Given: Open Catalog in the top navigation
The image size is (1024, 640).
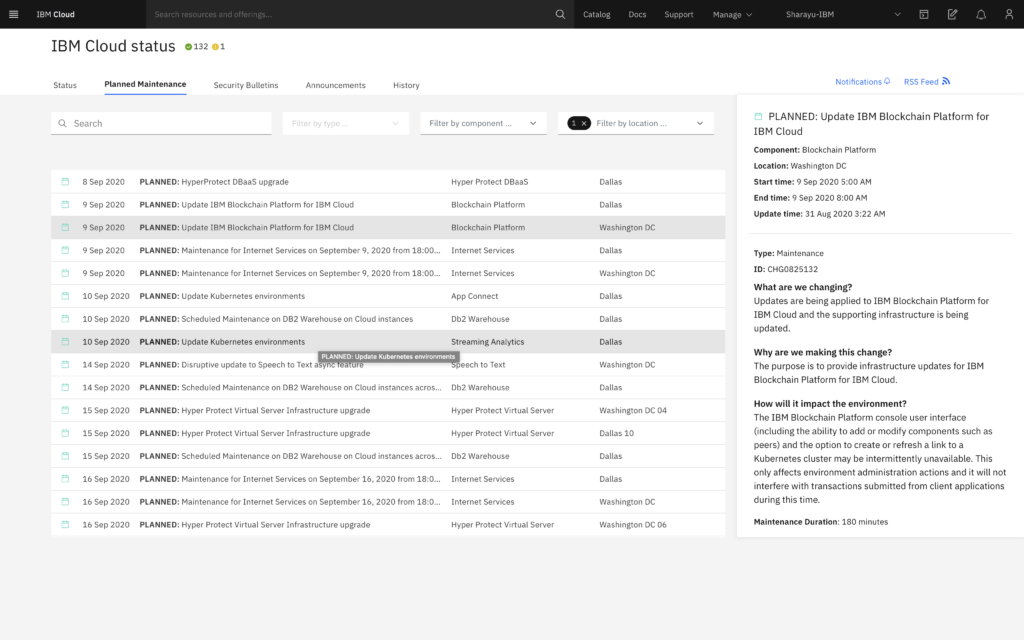Looking at the screenshot, I should [596, 14].
